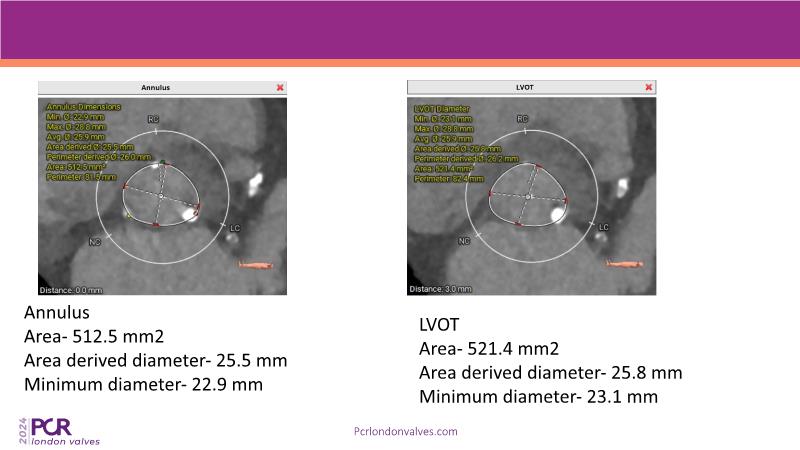
Task: Click the Distance 3.0 mm readout in LVOT
Action: pyautogui.click(x=439, y=288)
